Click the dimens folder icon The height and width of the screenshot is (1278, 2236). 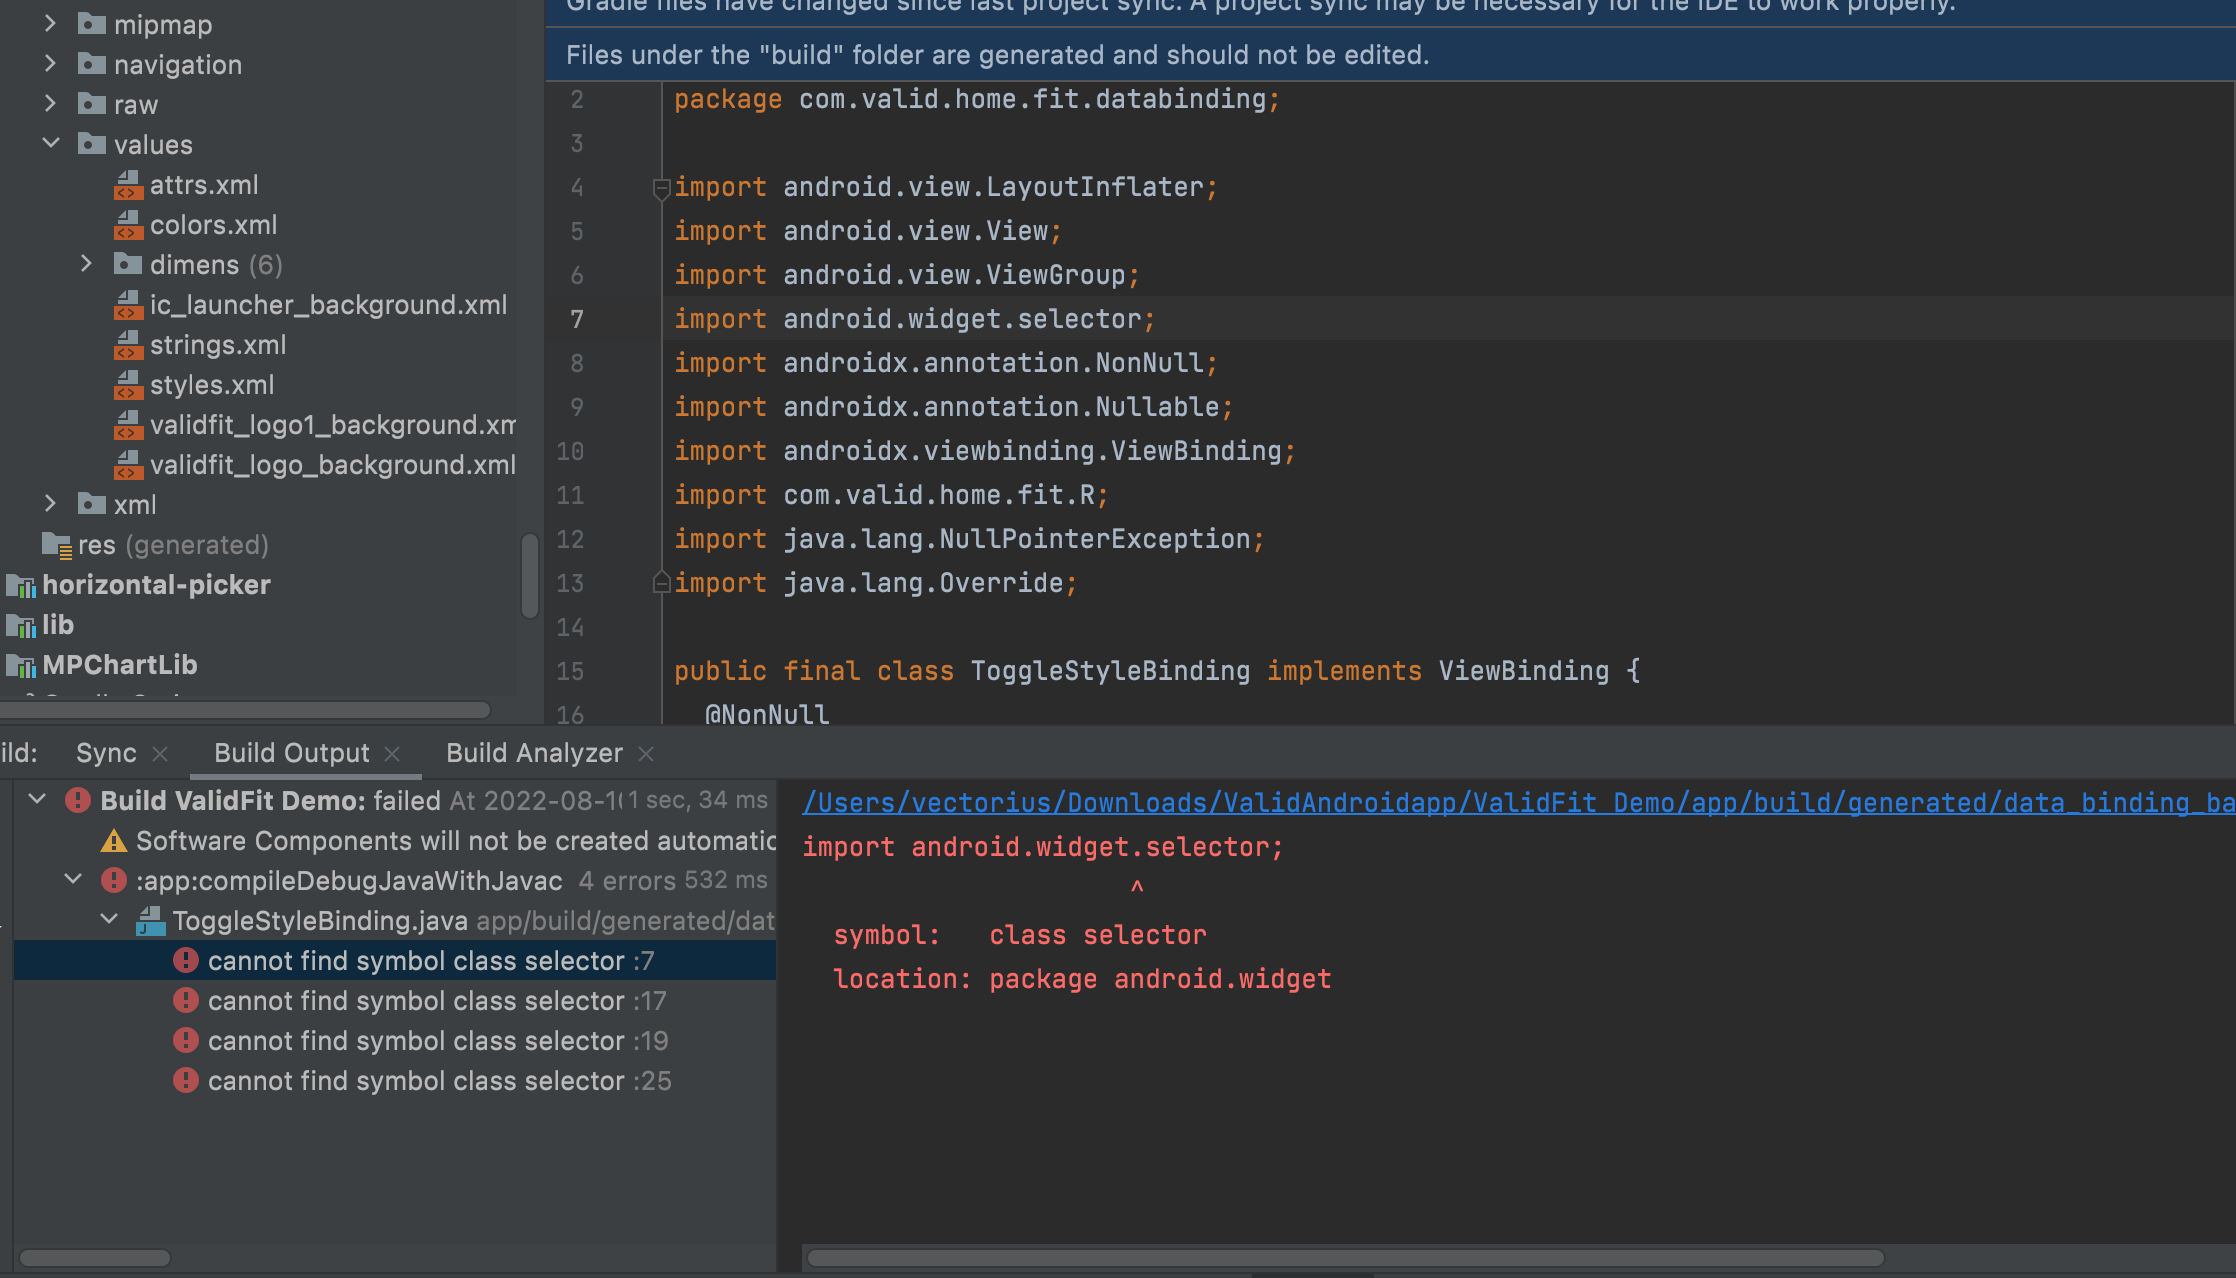[x=128, y=264]
